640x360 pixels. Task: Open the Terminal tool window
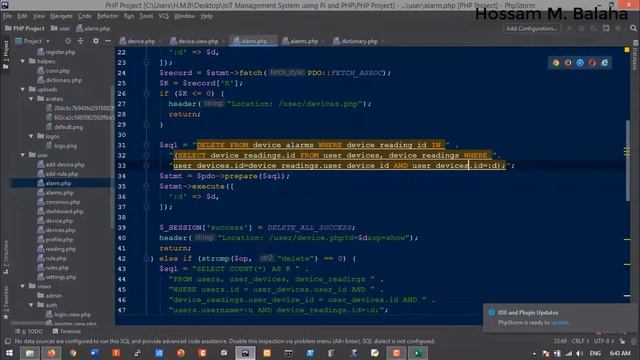[x=68, y=331]
